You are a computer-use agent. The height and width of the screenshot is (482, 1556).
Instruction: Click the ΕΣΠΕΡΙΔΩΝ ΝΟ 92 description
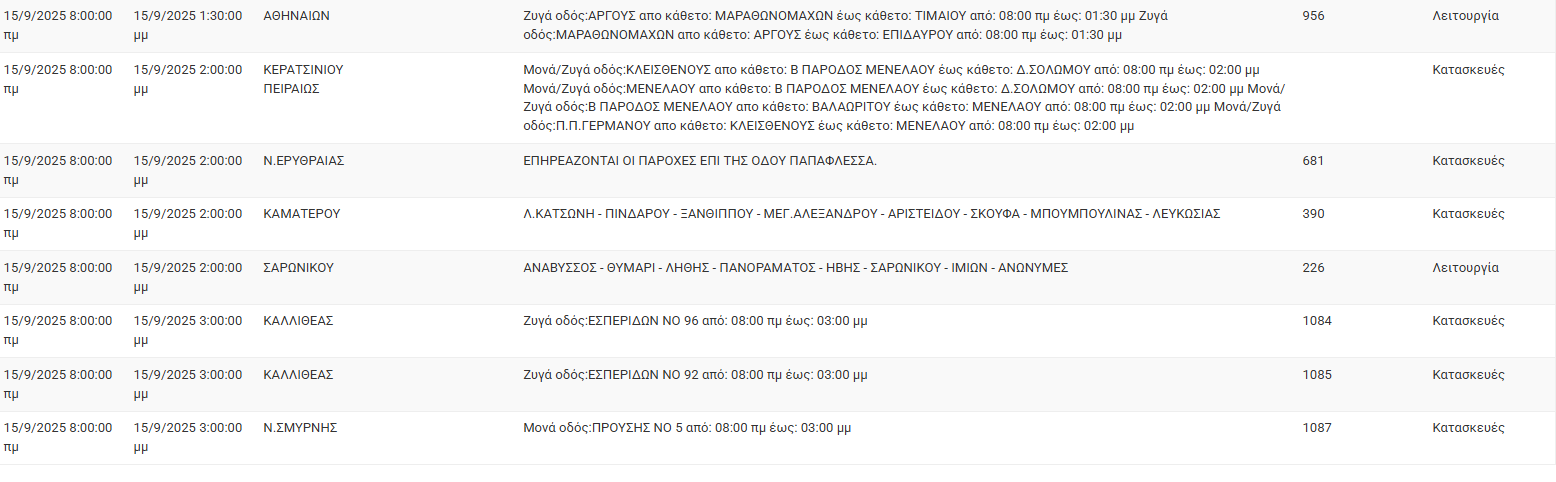coord(695,375)
